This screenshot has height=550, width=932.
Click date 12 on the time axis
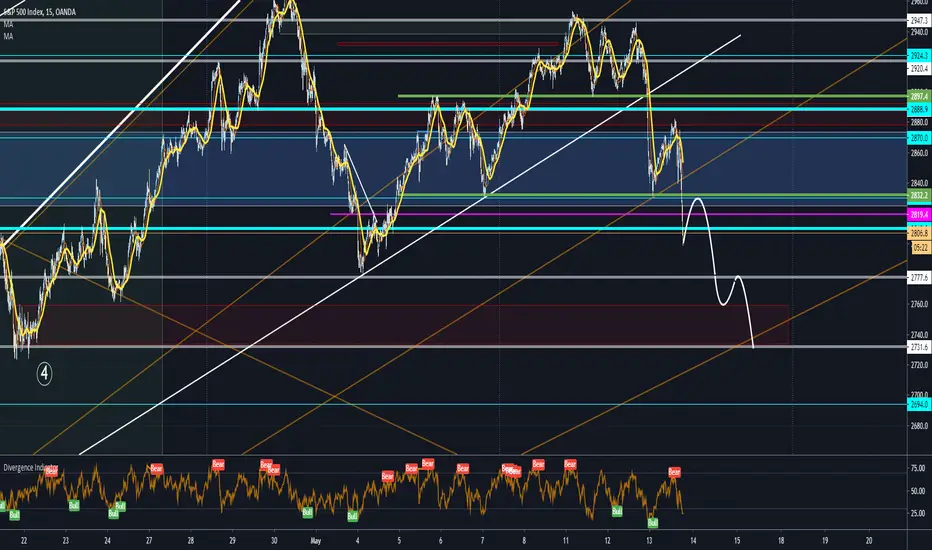(607, 540)
